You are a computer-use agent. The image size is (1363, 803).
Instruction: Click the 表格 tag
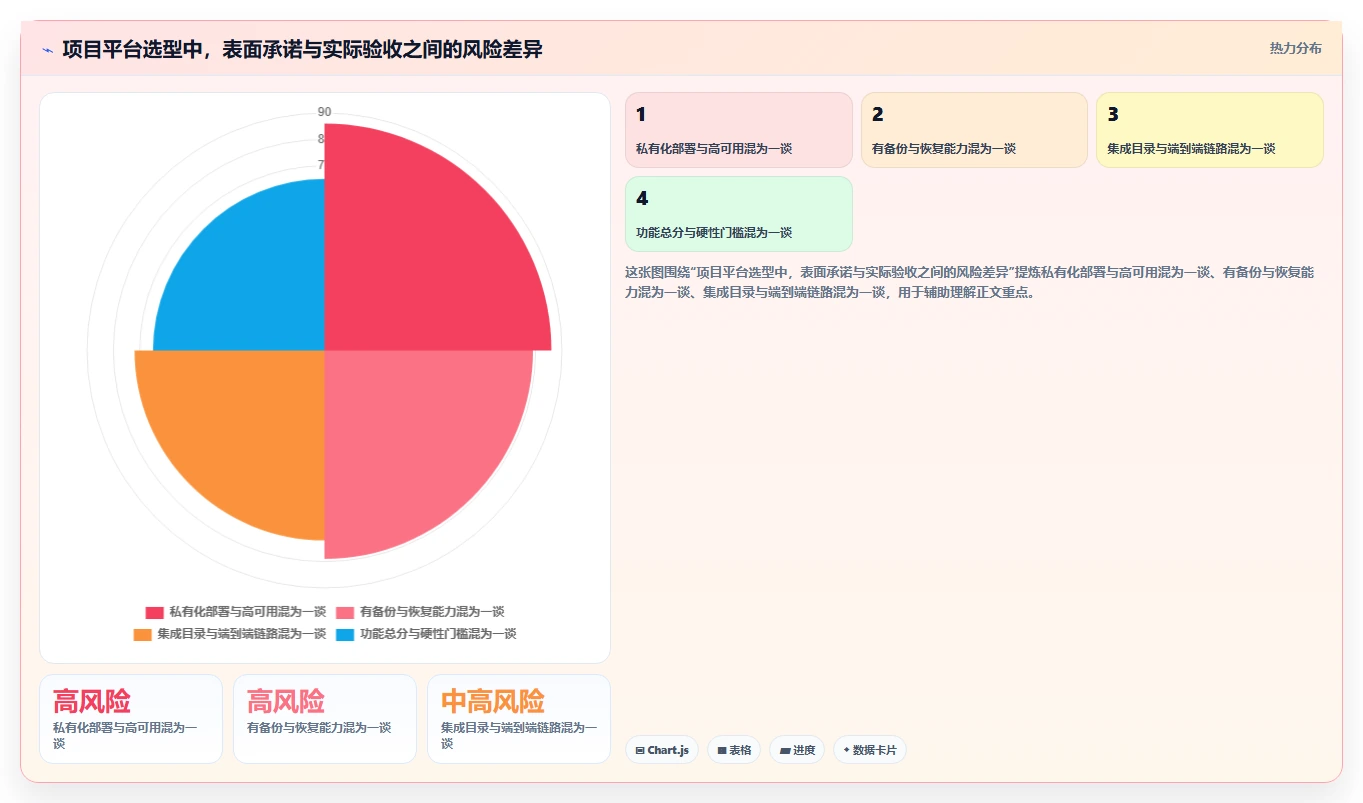pyautogui.click(x=735, y=750)
